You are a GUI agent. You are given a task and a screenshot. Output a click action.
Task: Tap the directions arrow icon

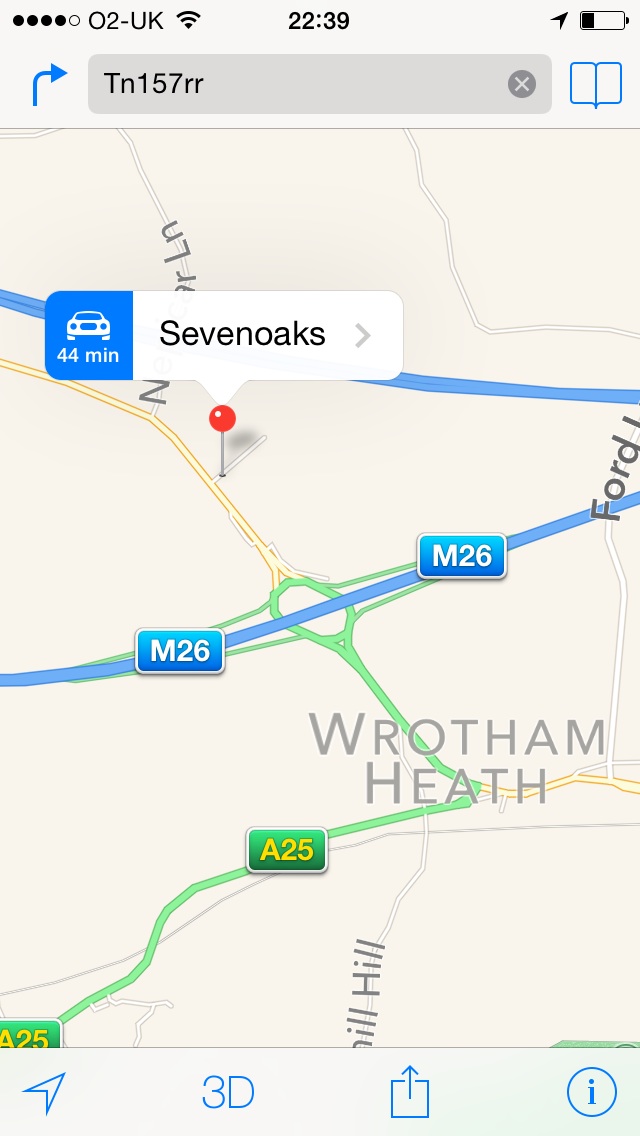[x=49, y=85]
